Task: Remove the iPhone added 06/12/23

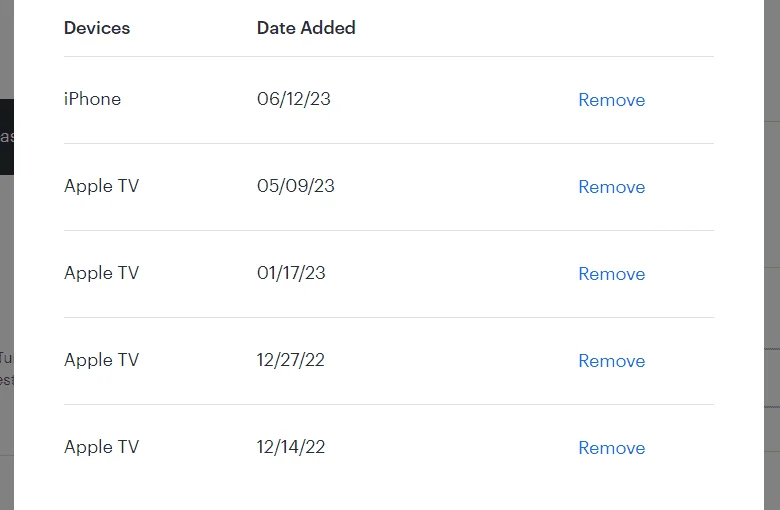Action: pyautogui.click(x=611, y=100)
